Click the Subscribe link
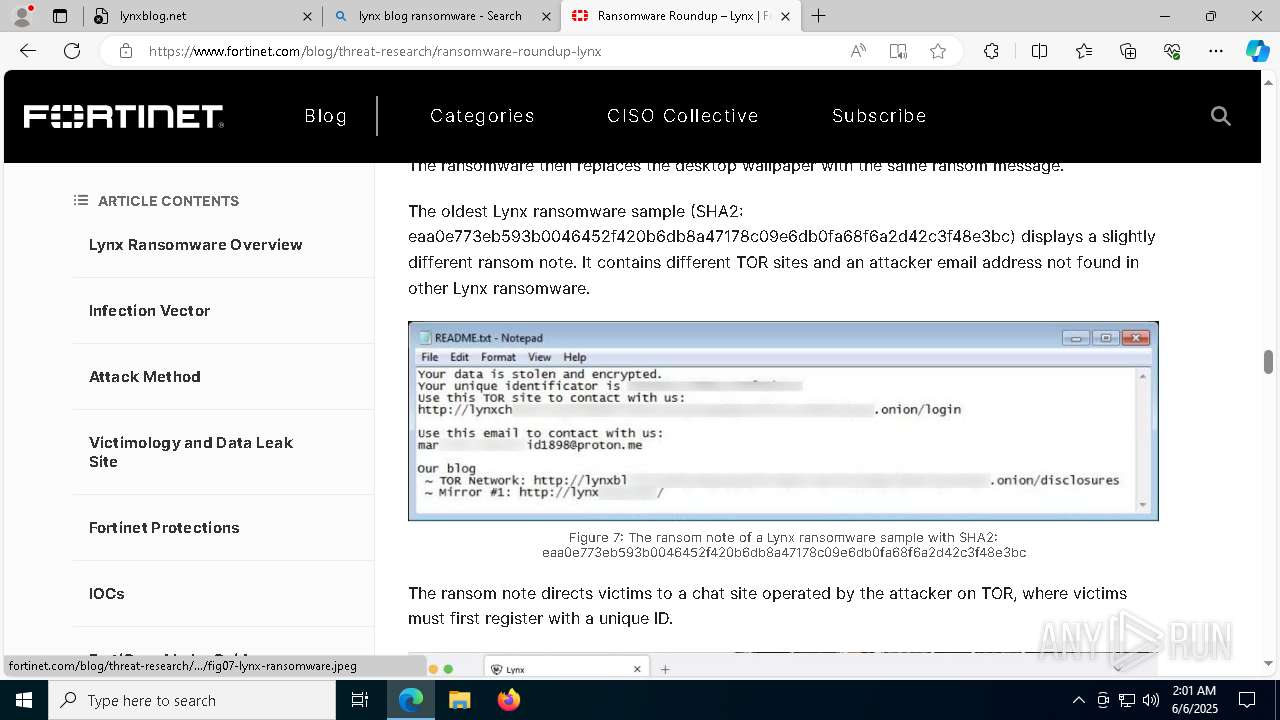Screen dimensions: 1280x720 pos(879,116)
